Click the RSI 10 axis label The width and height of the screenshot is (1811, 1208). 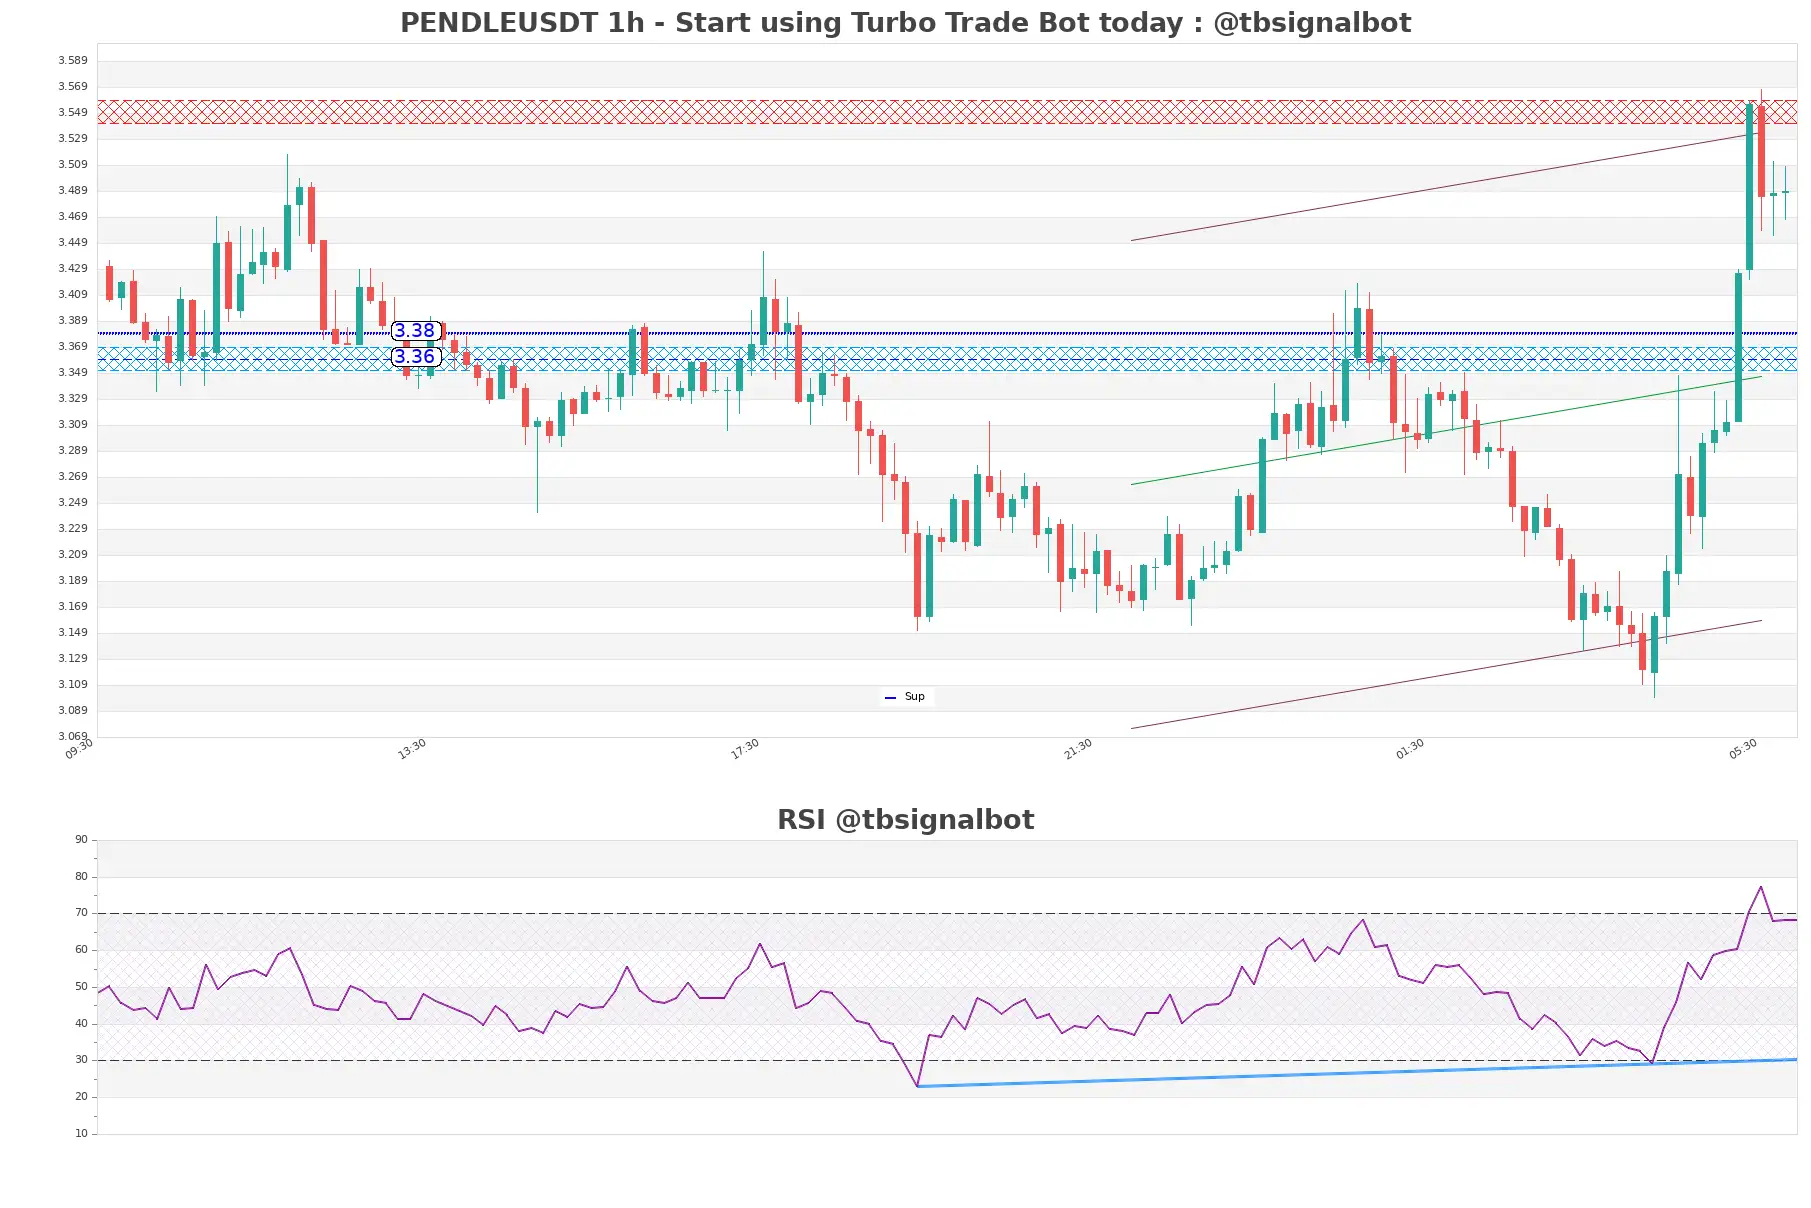[x=81, y=1134]
